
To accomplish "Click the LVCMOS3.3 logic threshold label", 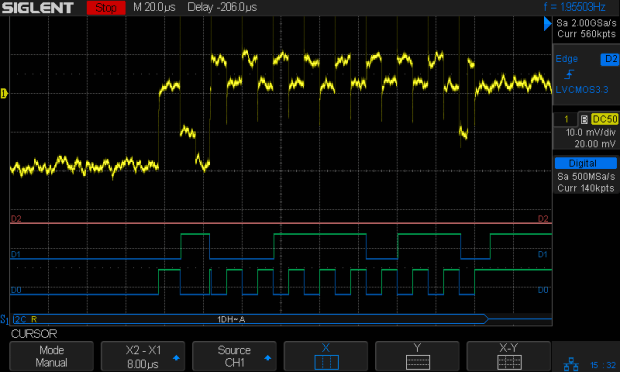I will coord(582,90).
